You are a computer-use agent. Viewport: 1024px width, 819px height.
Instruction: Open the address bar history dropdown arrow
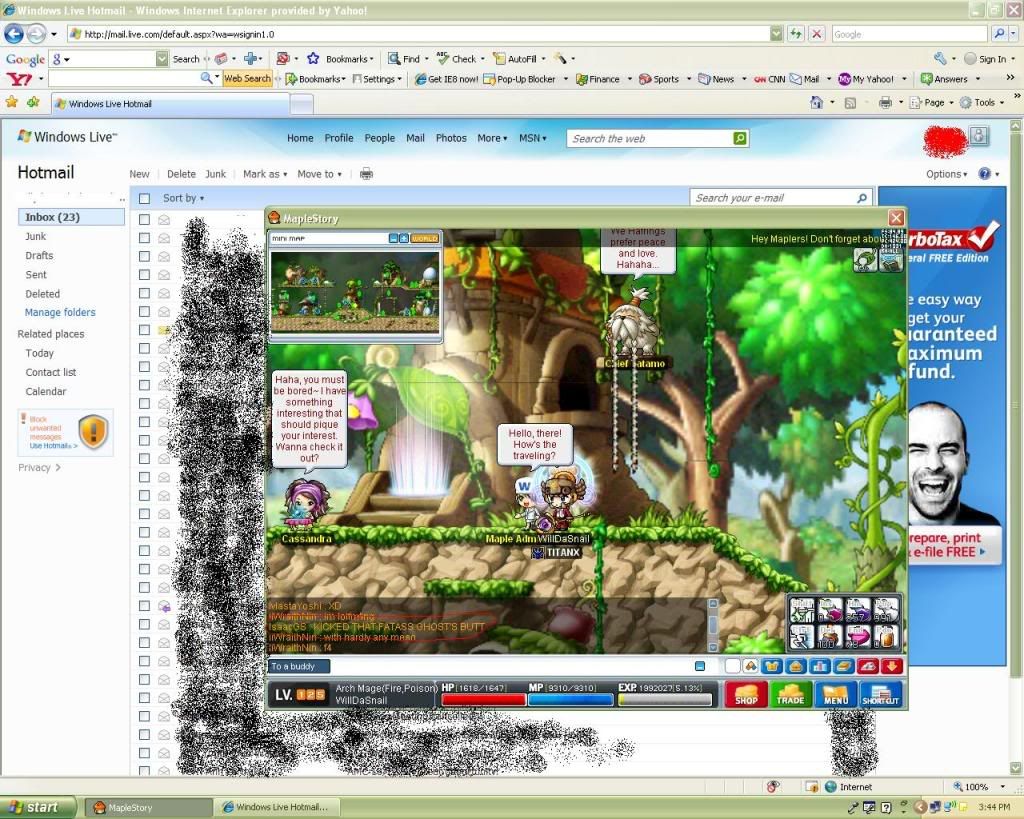pyautogui.click(x=776, y=34)
